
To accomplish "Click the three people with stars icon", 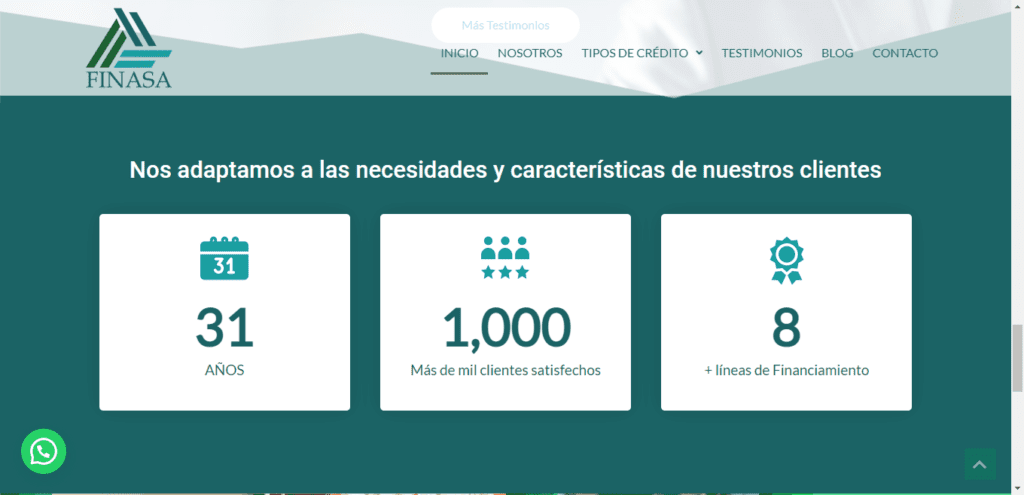I will 505,258.
